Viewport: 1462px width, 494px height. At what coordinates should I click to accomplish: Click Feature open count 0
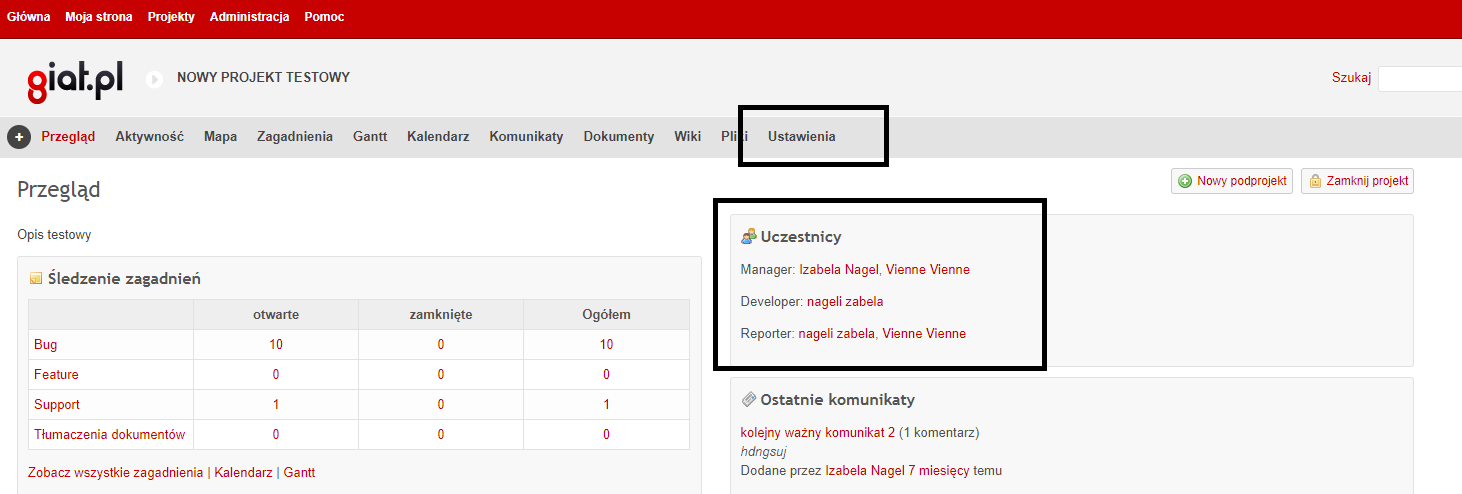[276, 374]
